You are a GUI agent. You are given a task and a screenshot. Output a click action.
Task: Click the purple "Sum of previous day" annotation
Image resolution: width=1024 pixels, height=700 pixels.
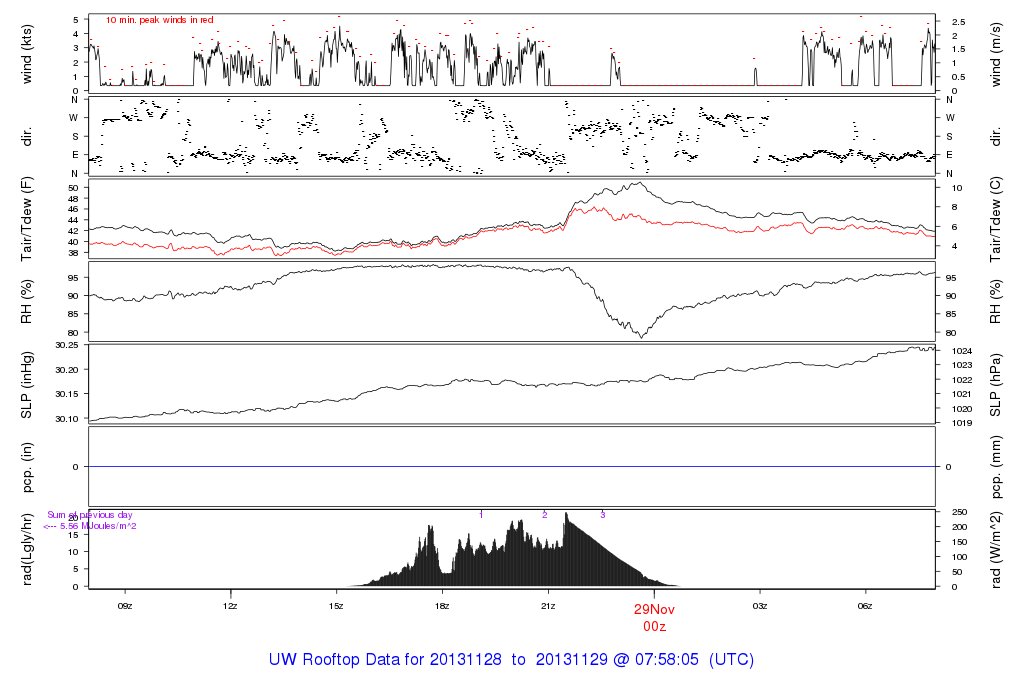coord(90,515)
